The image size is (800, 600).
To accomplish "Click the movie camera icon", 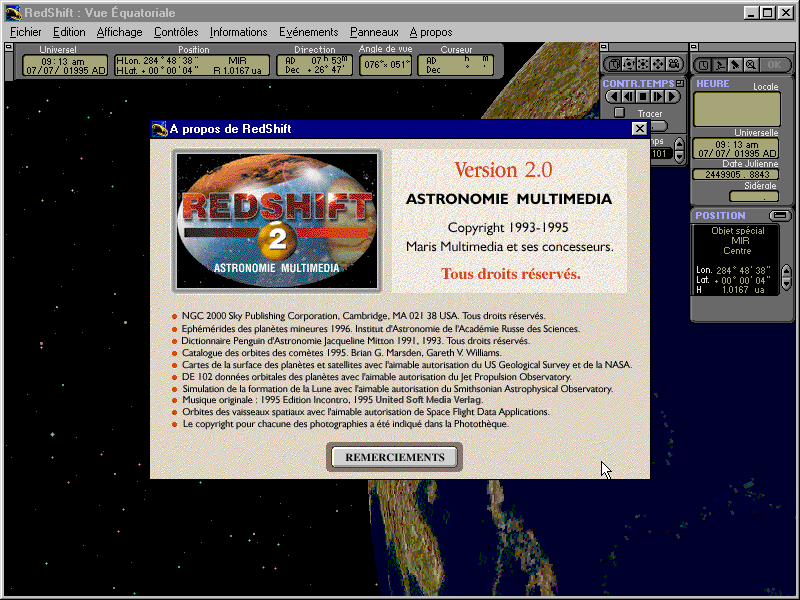I will click(673, 64).
